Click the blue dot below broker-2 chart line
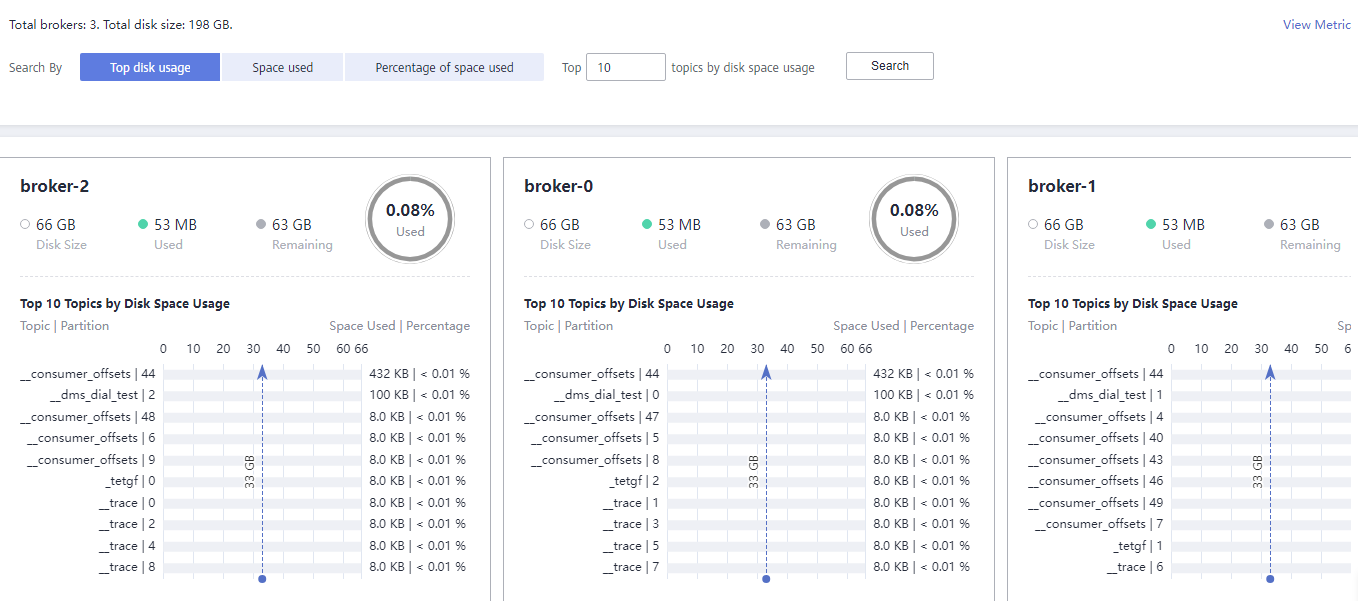Screen dimensions: 1358x601 tap(262, 579)
